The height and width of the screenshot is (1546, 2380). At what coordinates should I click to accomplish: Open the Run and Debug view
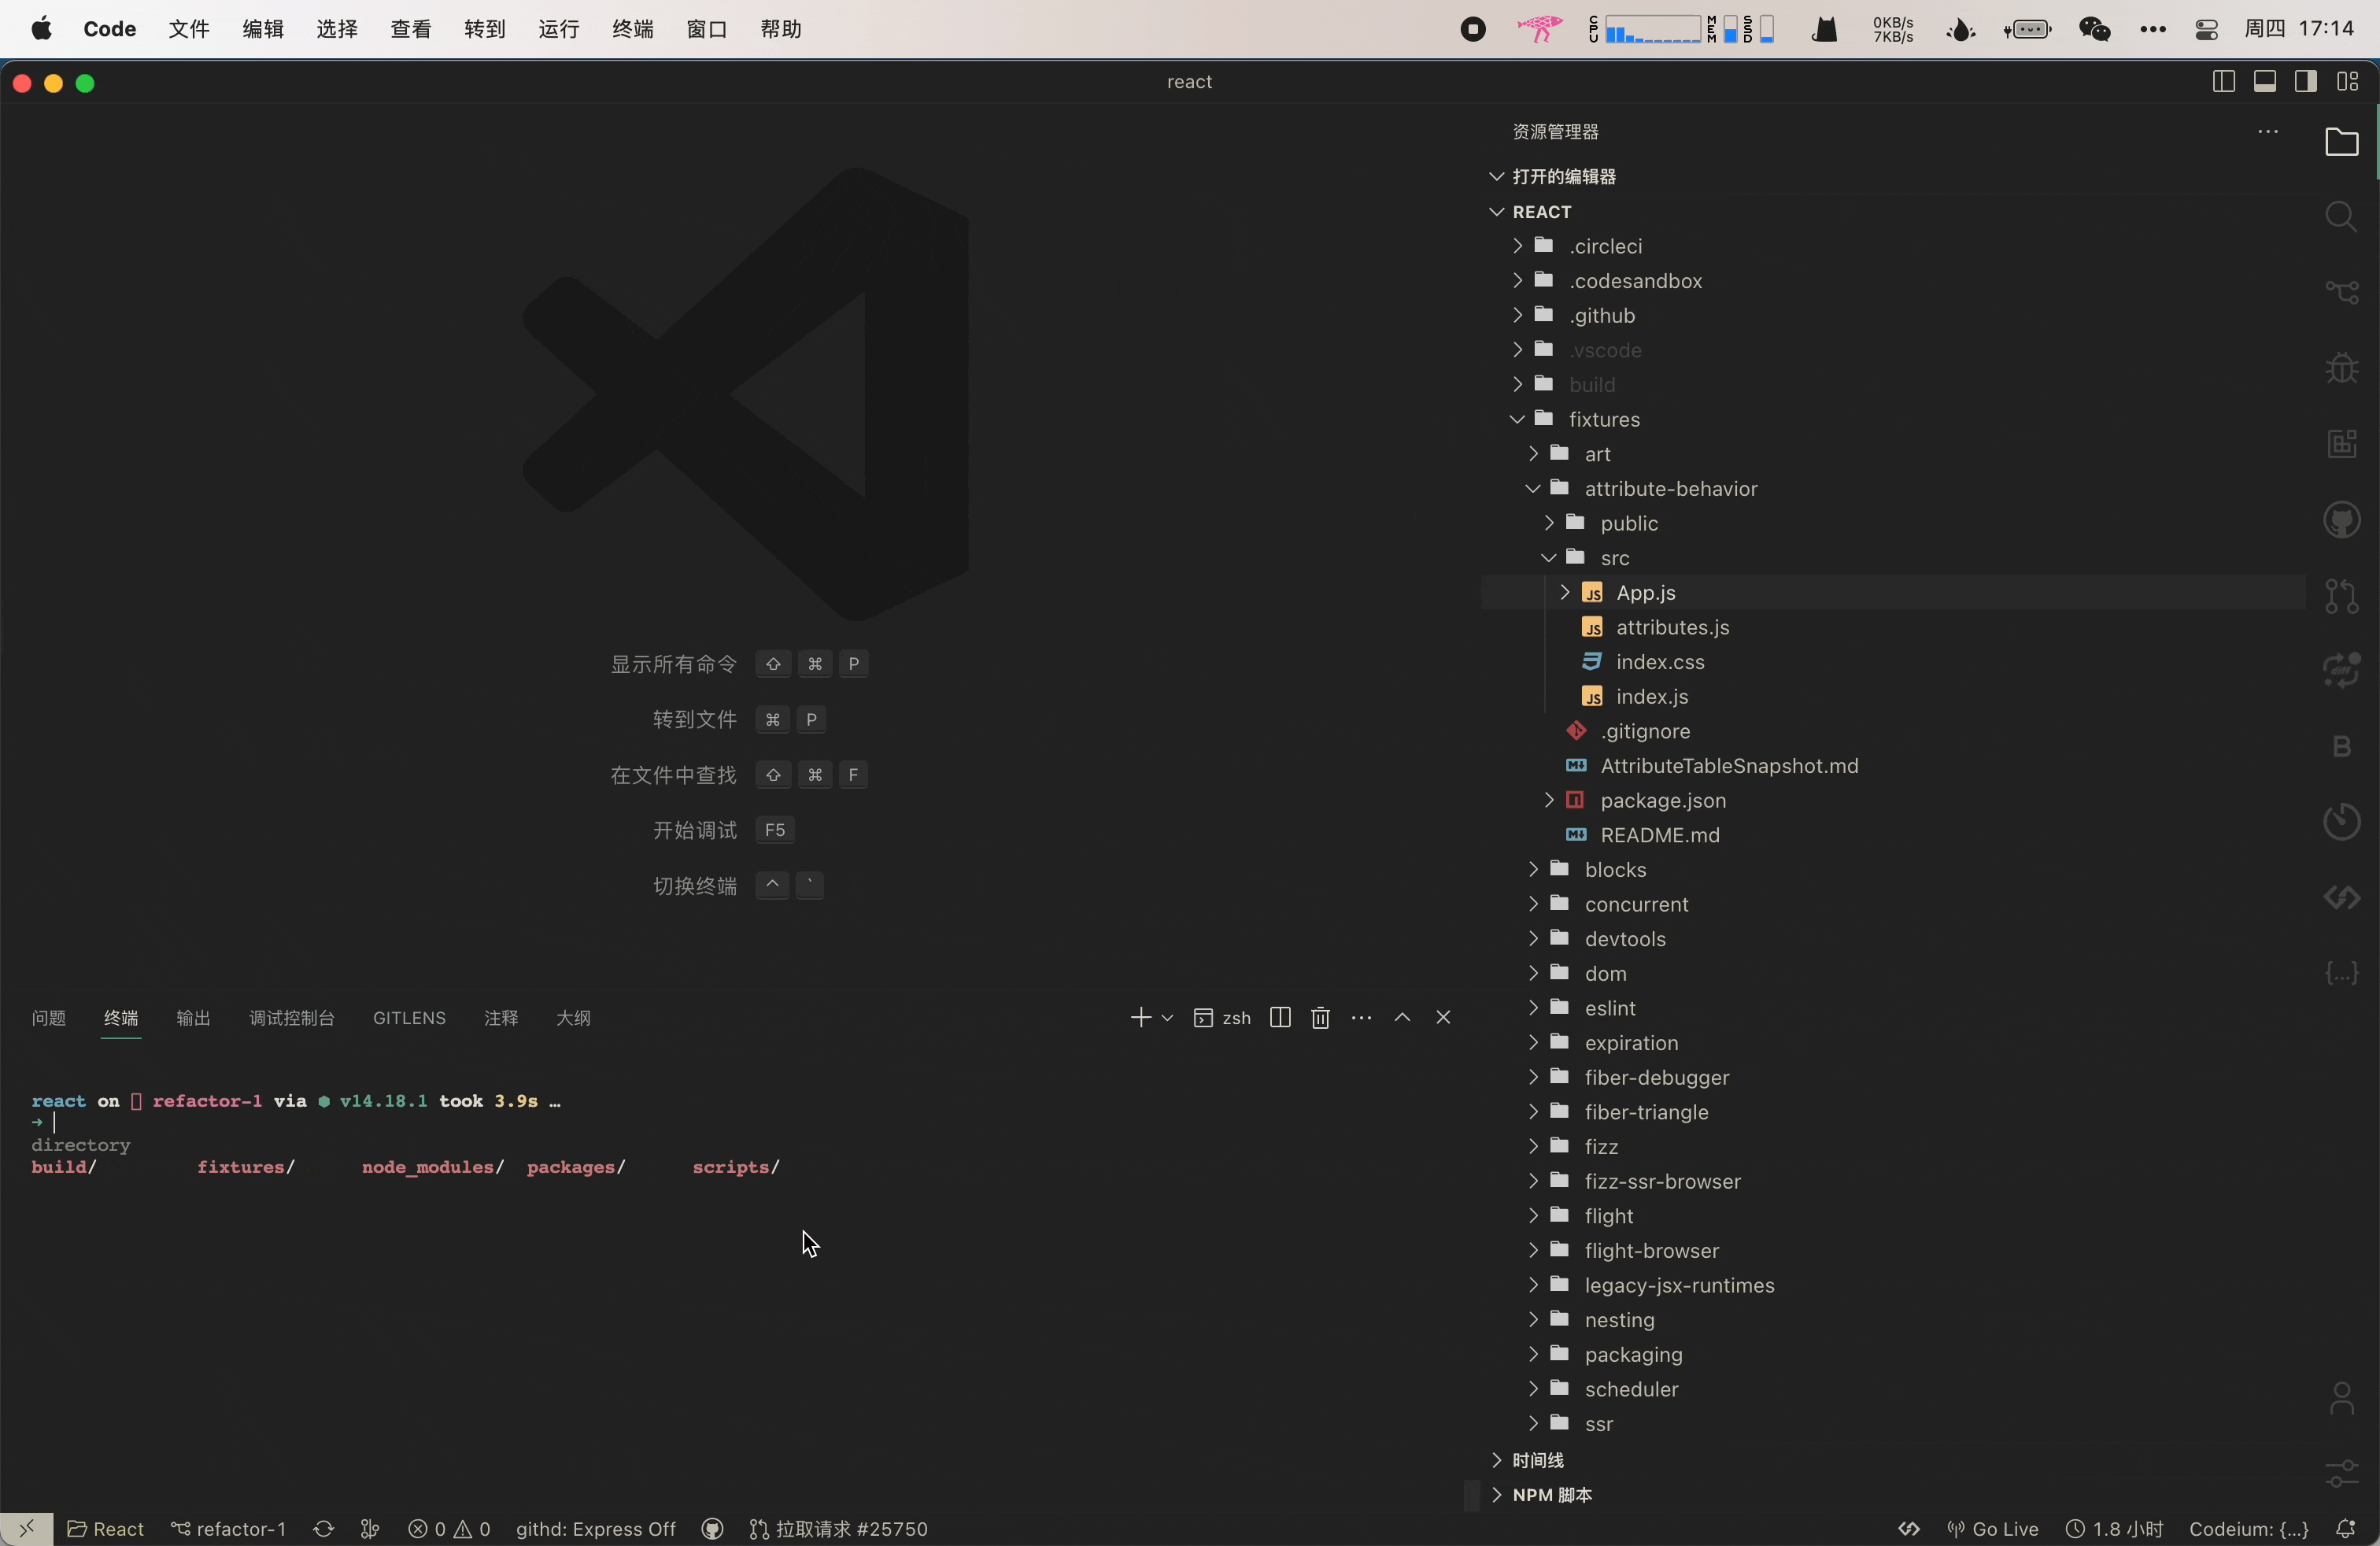click(2341, 368)
